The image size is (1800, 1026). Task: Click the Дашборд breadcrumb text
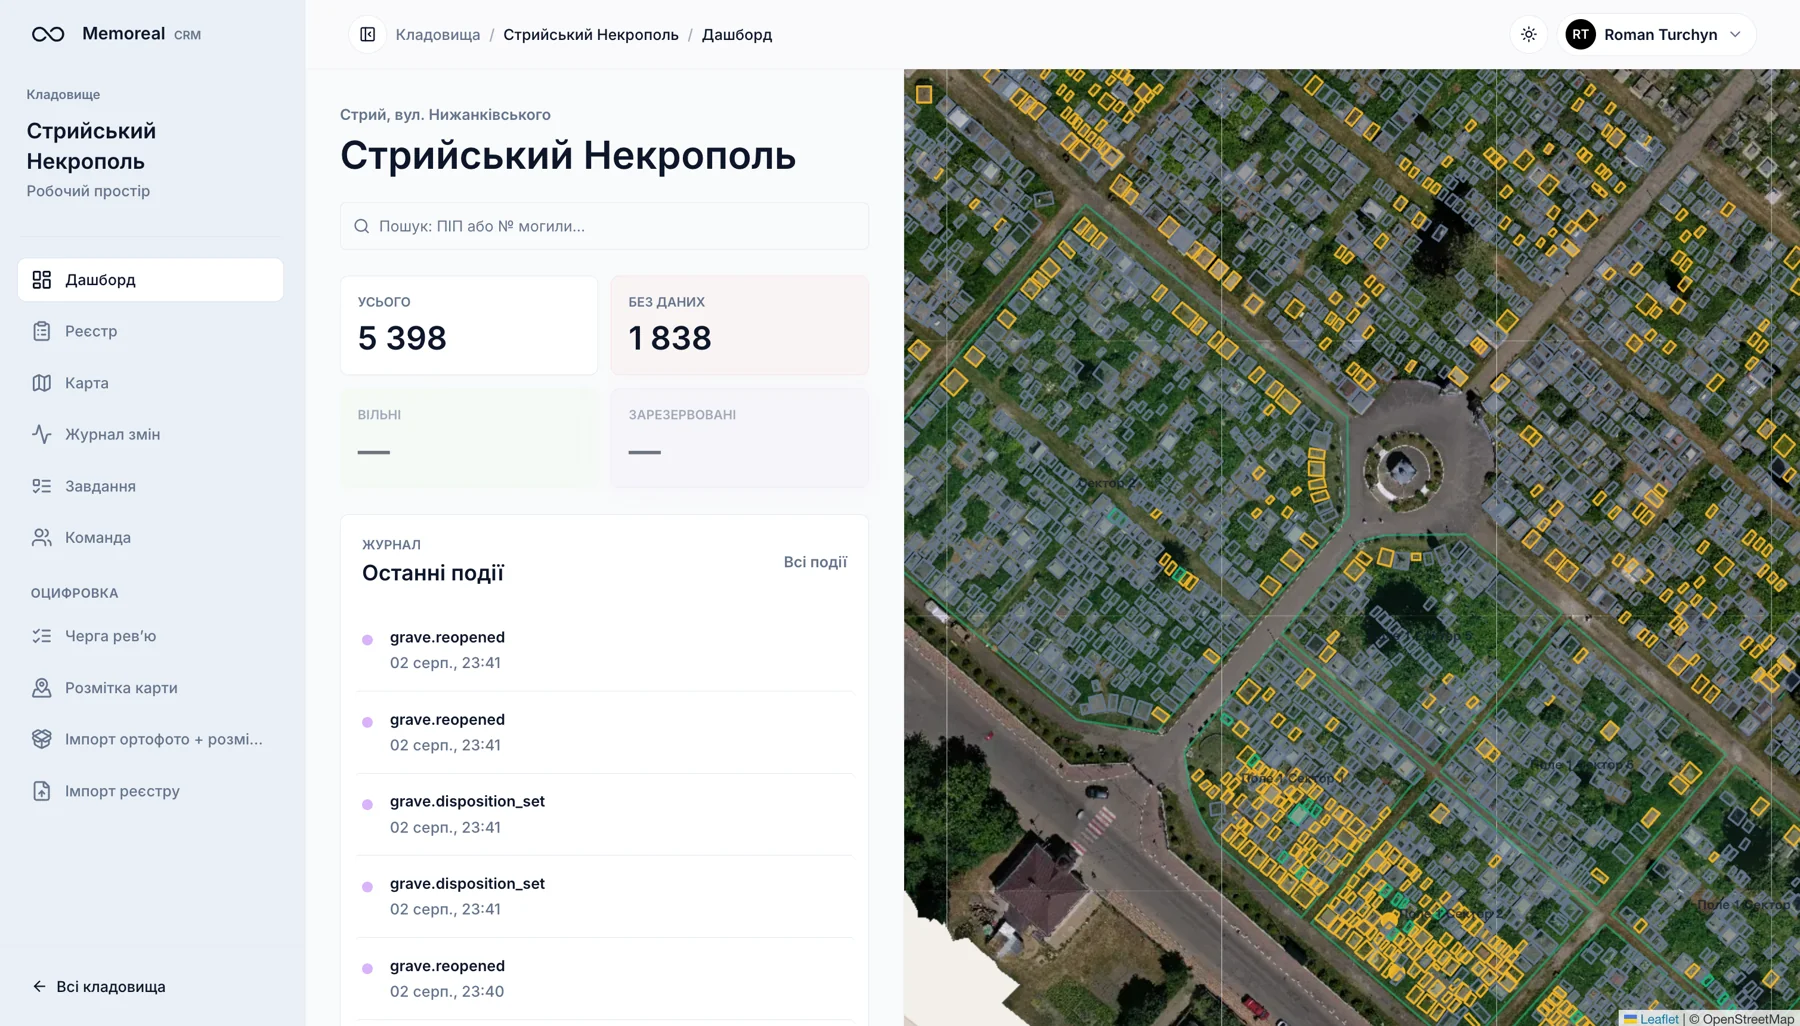click(737, 34)
